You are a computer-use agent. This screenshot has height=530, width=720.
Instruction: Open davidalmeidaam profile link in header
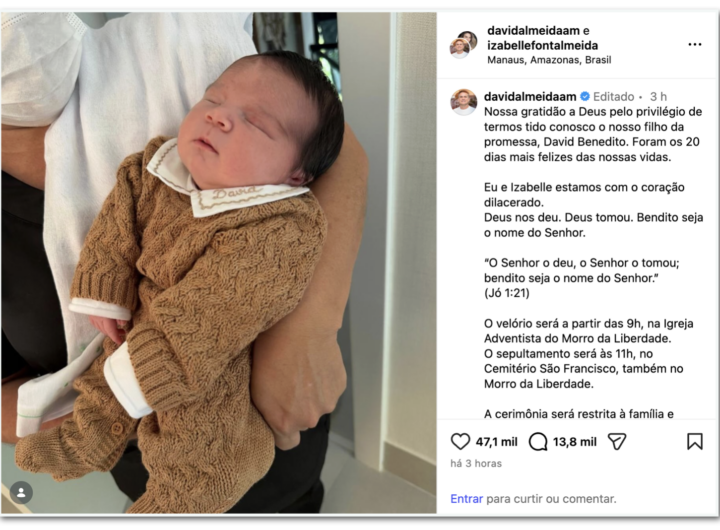[533, 31]
